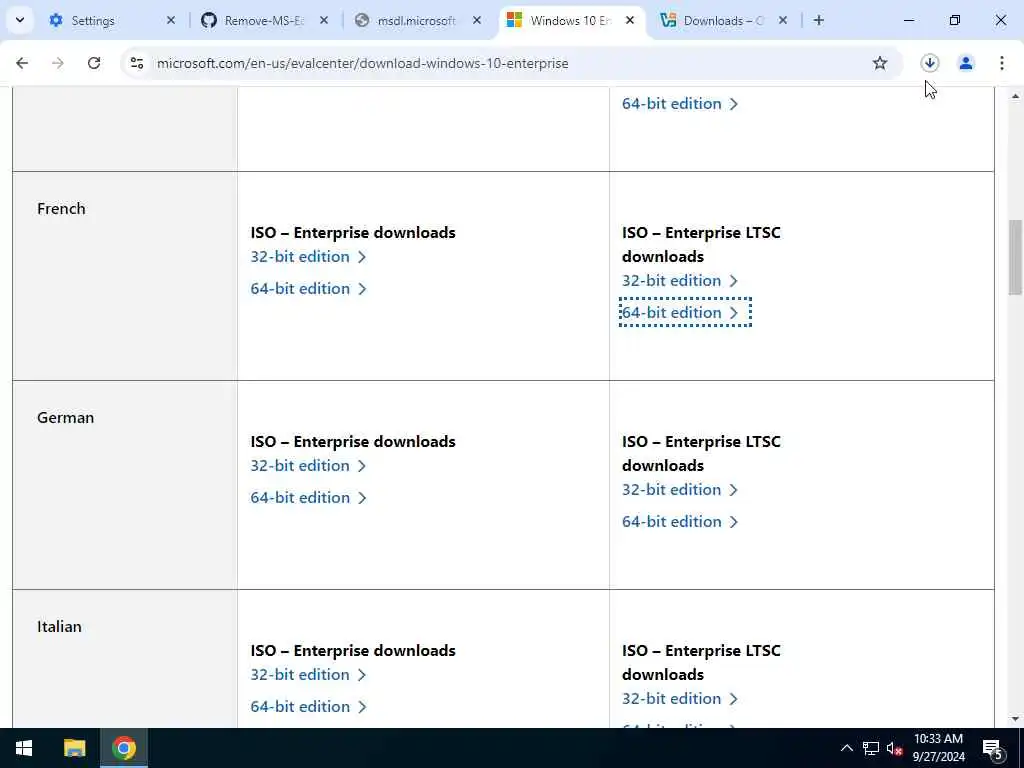Click the scrollbar up arrow
The width and height of the screenshot is (1024, 768).
(x=1015, y=96)
